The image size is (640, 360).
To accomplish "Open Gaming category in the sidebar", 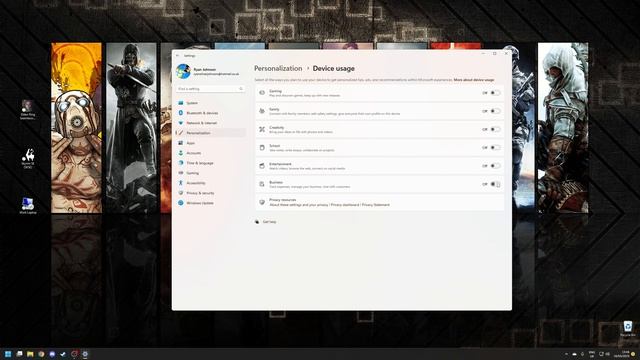I will [x=210, y=173].
